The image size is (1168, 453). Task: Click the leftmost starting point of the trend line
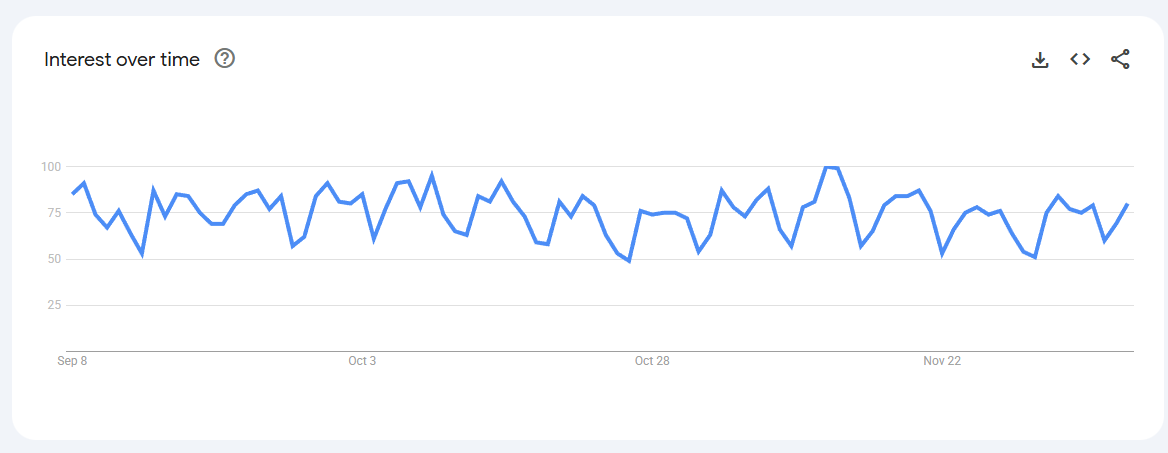(72, 193)
